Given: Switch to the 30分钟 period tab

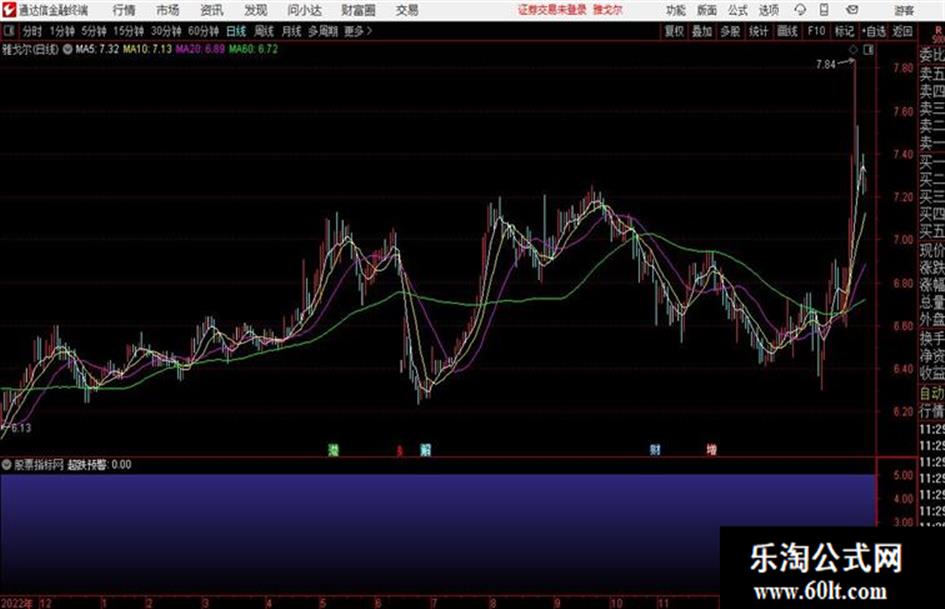Looking at the screenshot, I should [166, 31].
